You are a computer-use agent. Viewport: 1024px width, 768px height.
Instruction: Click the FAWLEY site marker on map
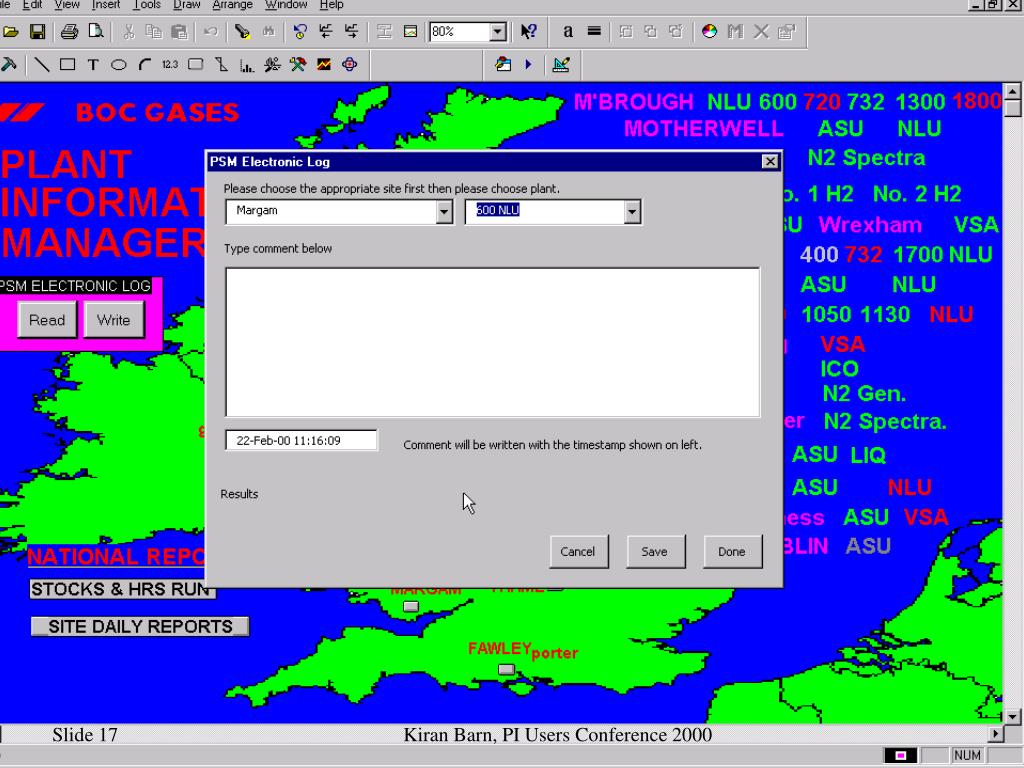point(506,669)
